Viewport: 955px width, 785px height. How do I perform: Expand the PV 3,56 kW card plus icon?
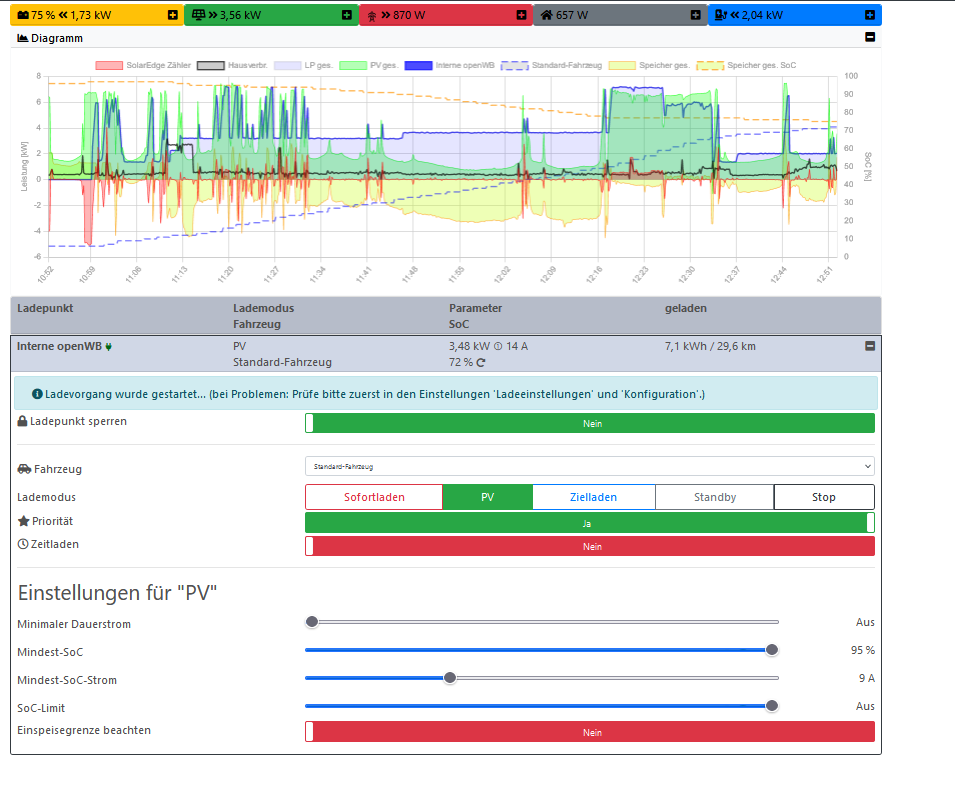[x=347, y=15]
